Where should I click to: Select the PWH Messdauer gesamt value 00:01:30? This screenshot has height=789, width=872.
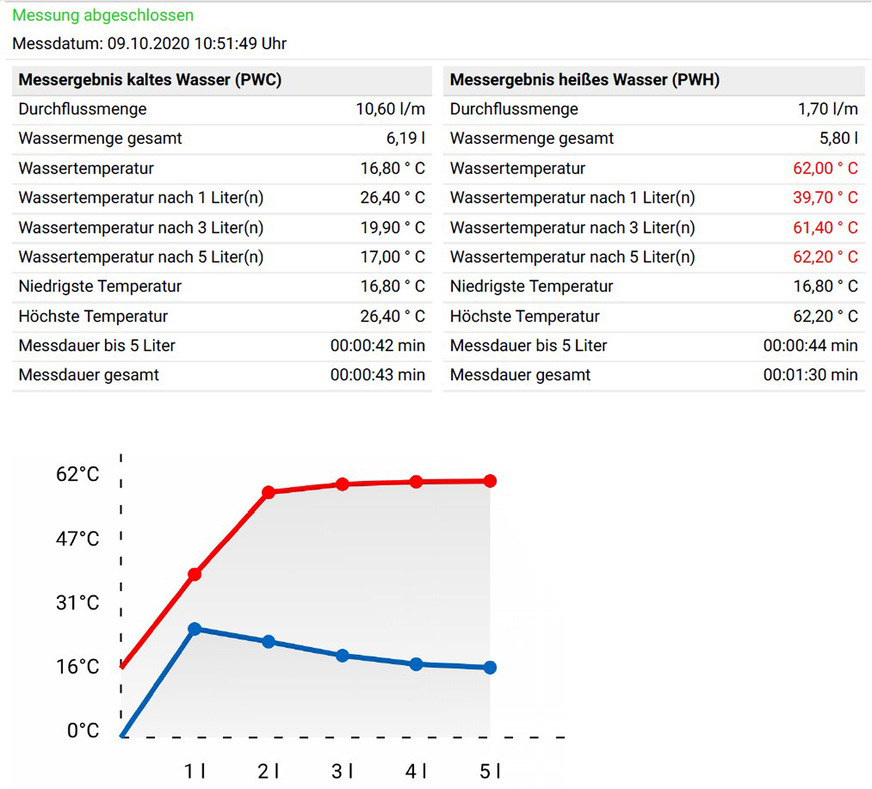(810, 375)
